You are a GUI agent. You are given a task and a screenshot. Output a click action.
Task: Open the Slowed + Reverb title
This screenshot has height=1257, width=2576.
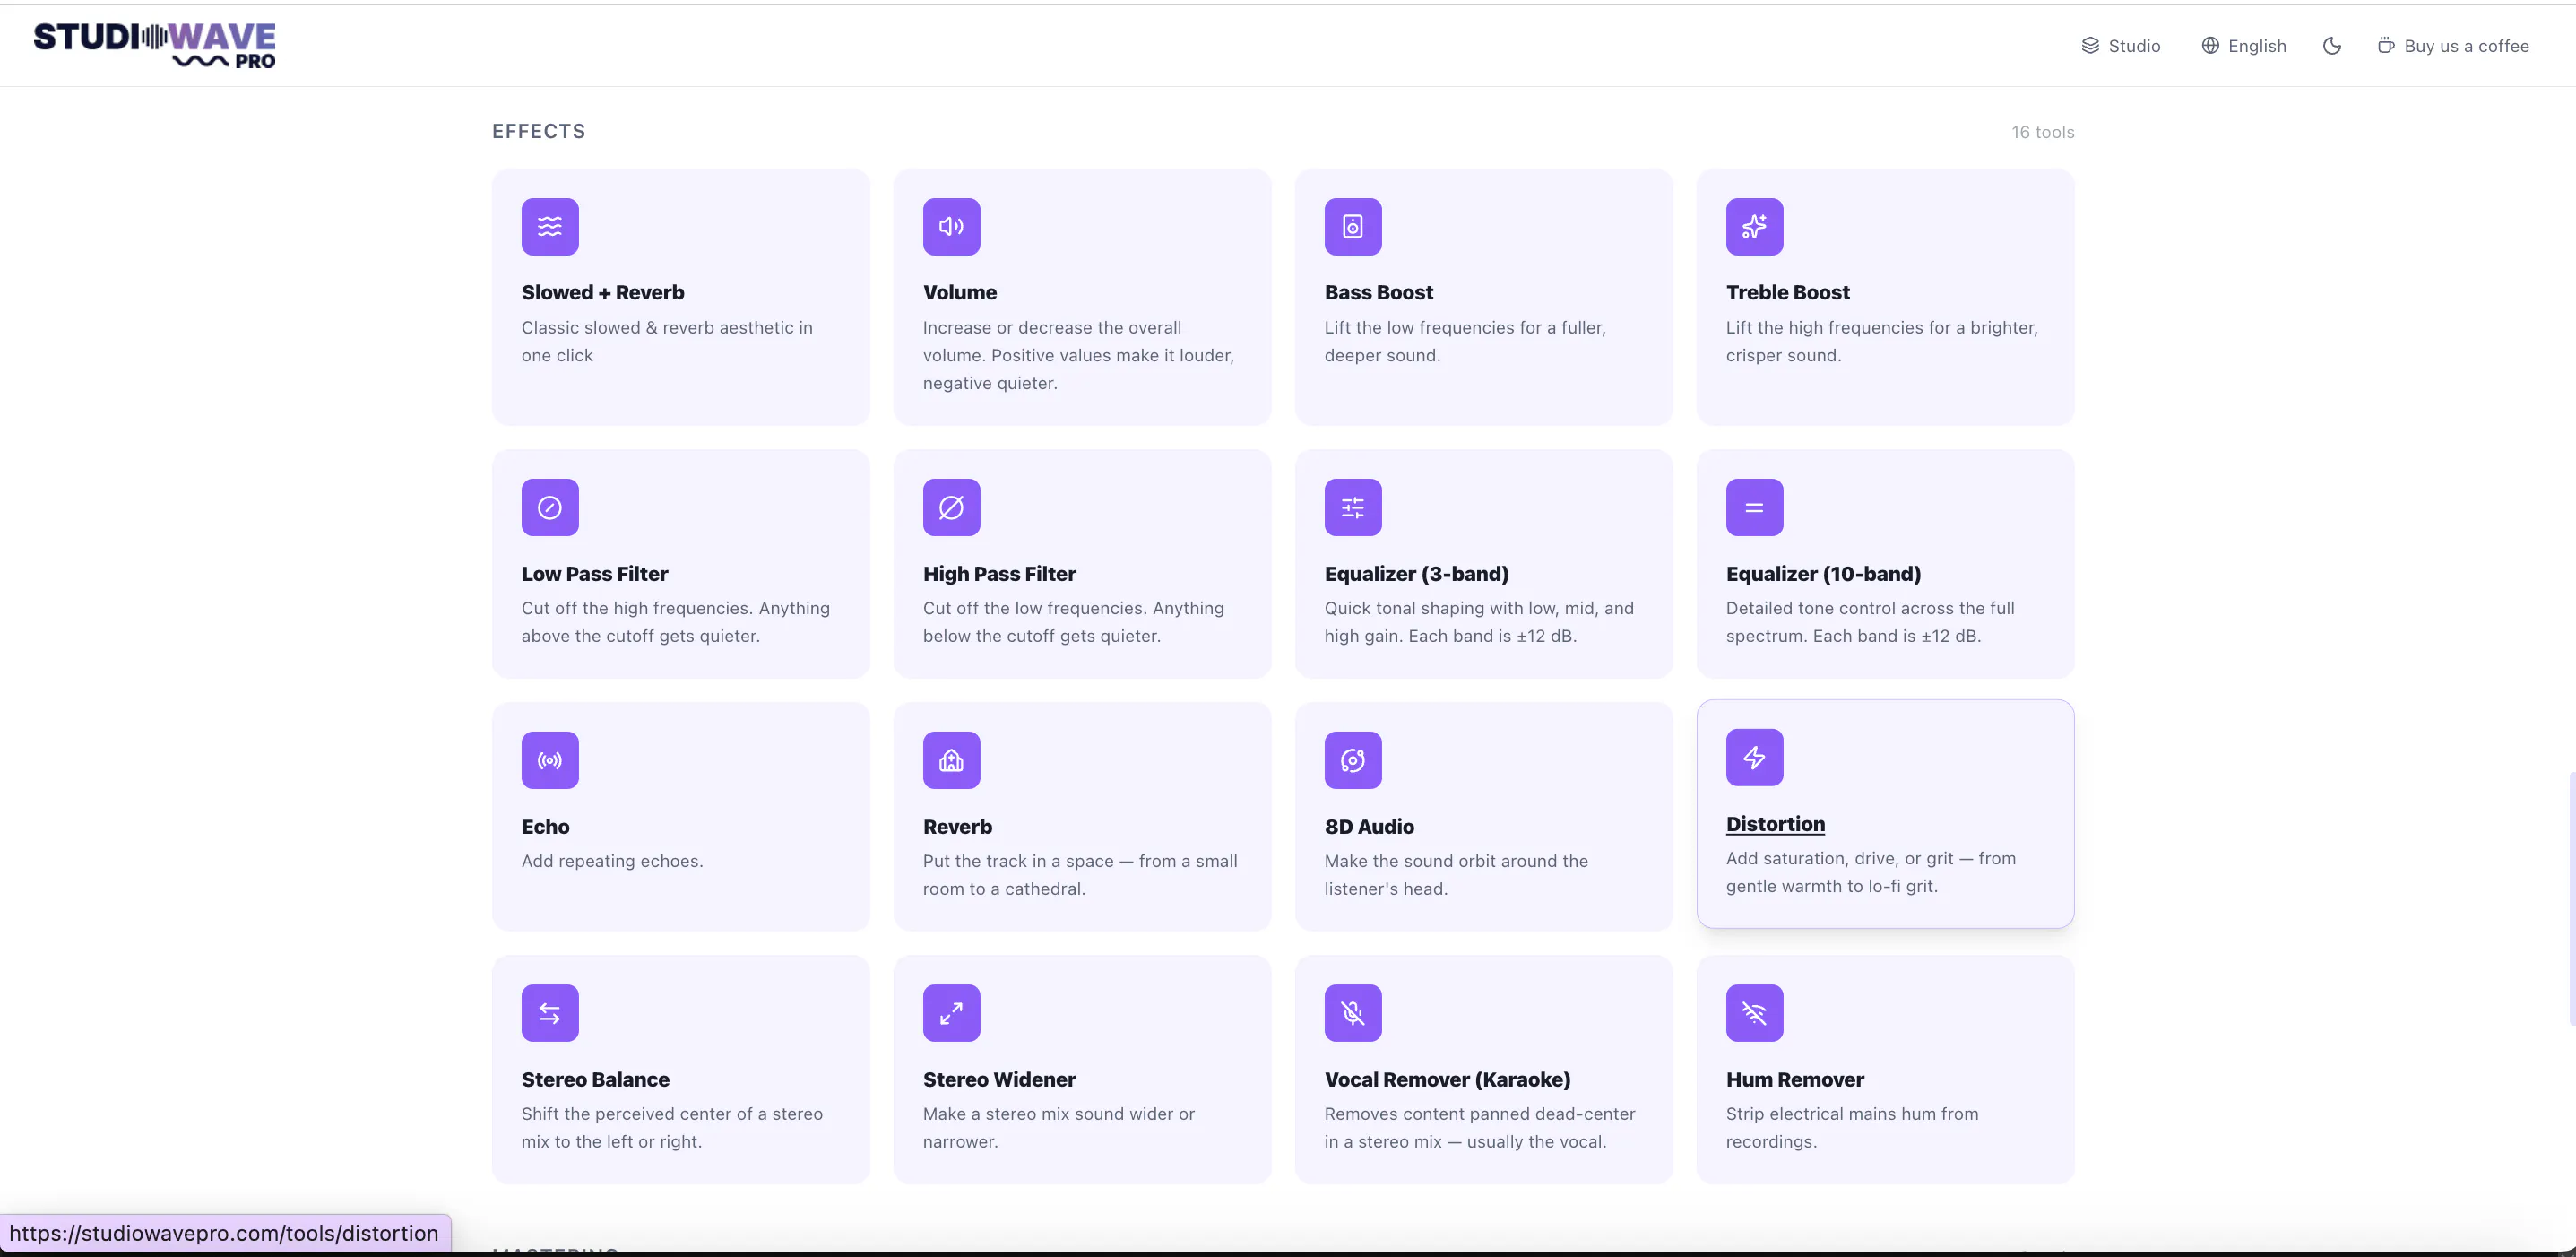603,293
